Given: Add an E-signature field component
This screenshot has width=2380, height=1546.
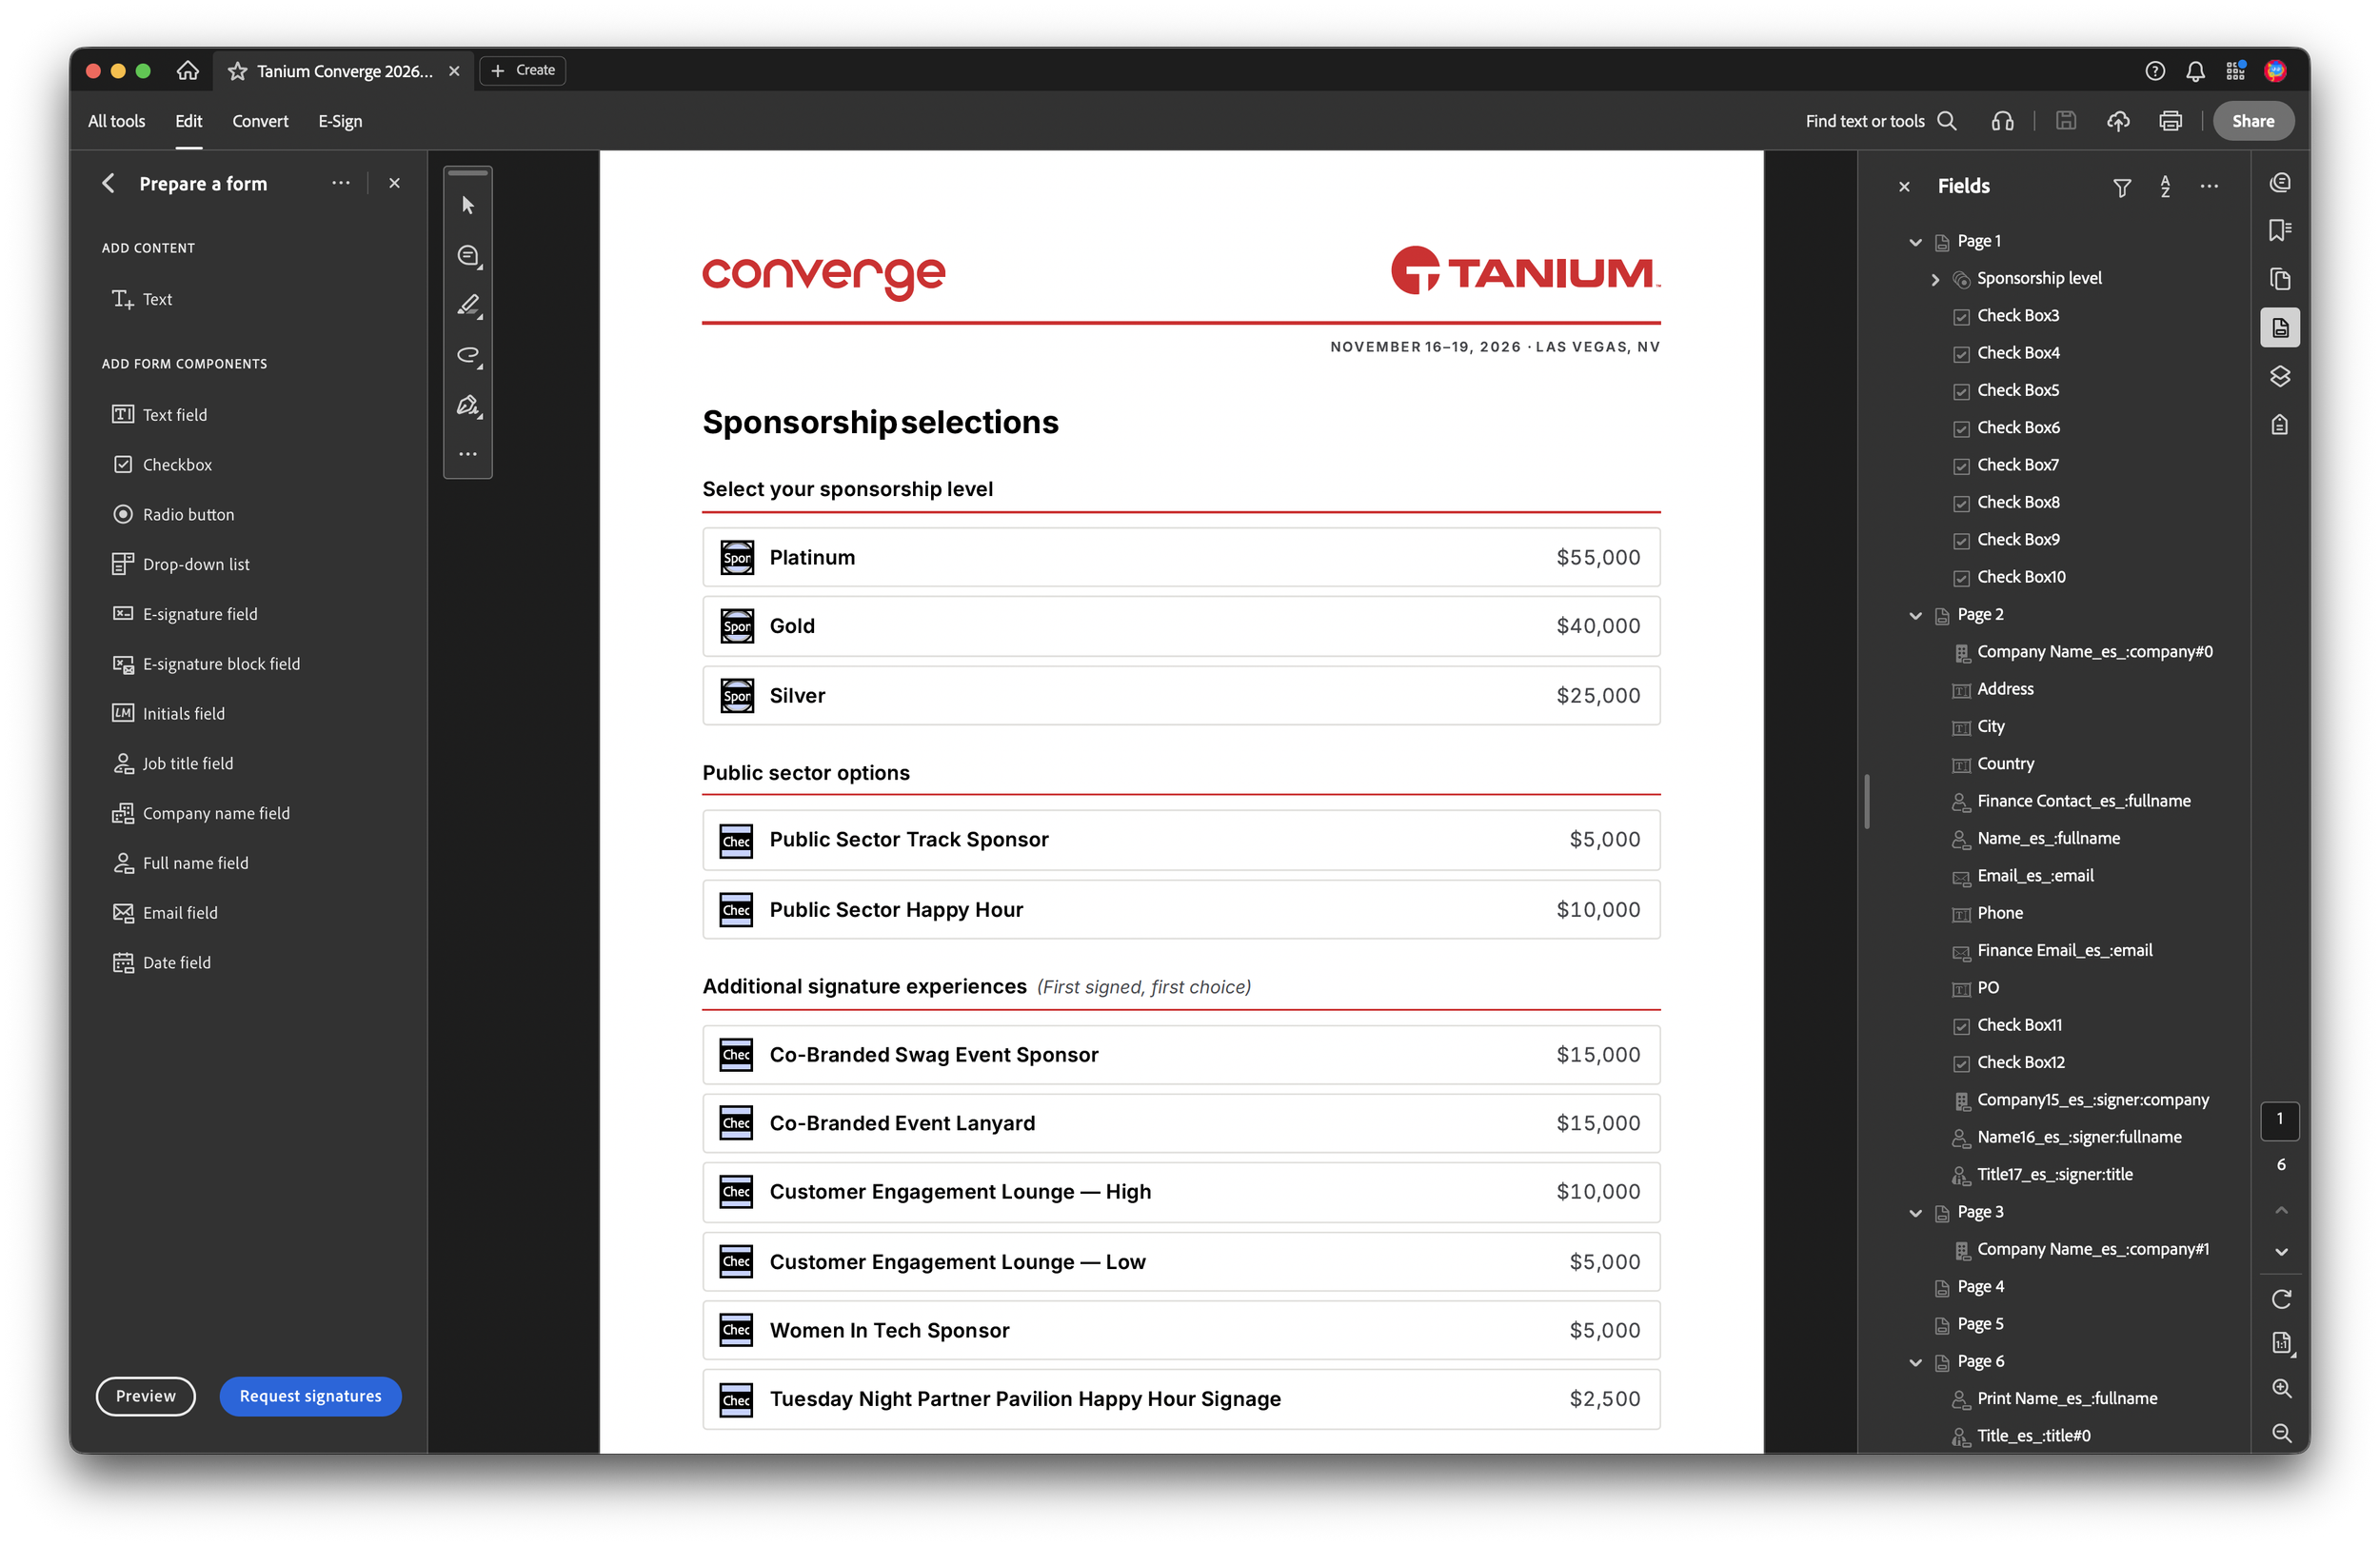Looking at the screenshot, I should pyautogui.click(x=184, y=614).
